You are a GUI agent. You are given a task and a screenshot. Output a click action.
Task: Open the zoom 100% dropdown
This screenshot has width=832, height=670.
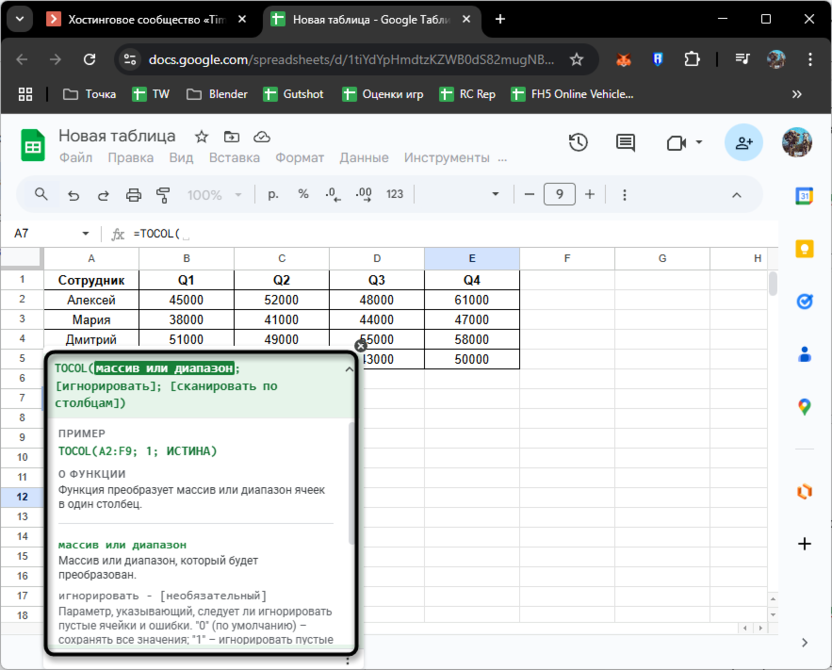click(x=214, y=195)
